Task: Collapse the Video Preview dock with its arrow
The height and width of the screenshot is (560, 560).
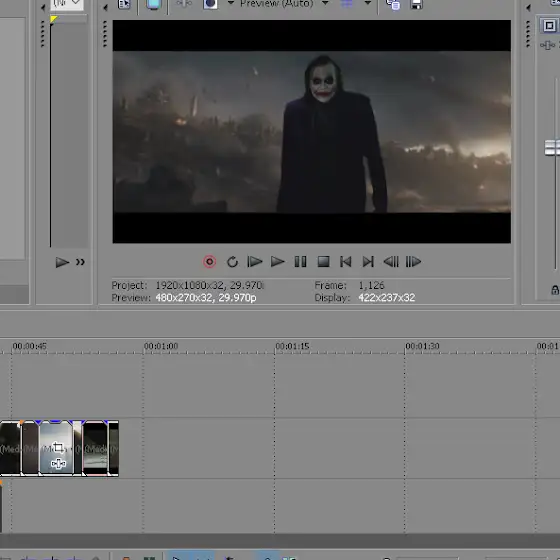Action: 105,8
